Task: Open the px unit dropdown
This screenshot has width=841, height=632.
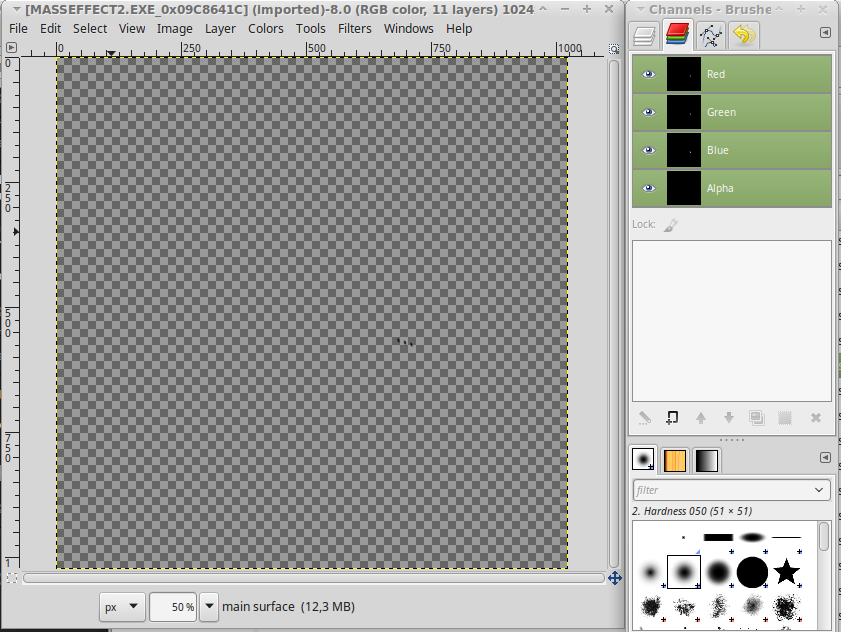Action: [x=122, y=607]
